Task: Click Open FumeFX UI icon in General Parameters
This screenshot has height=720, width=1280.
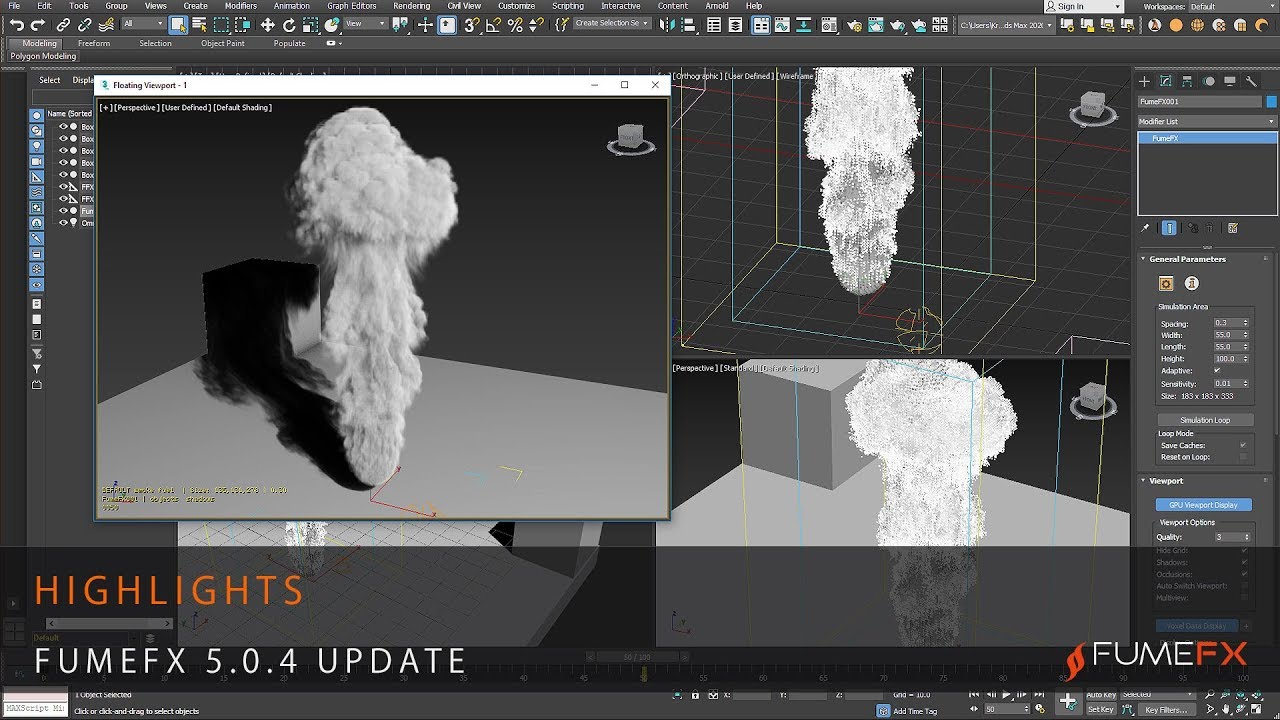Action: (1166, 284)
